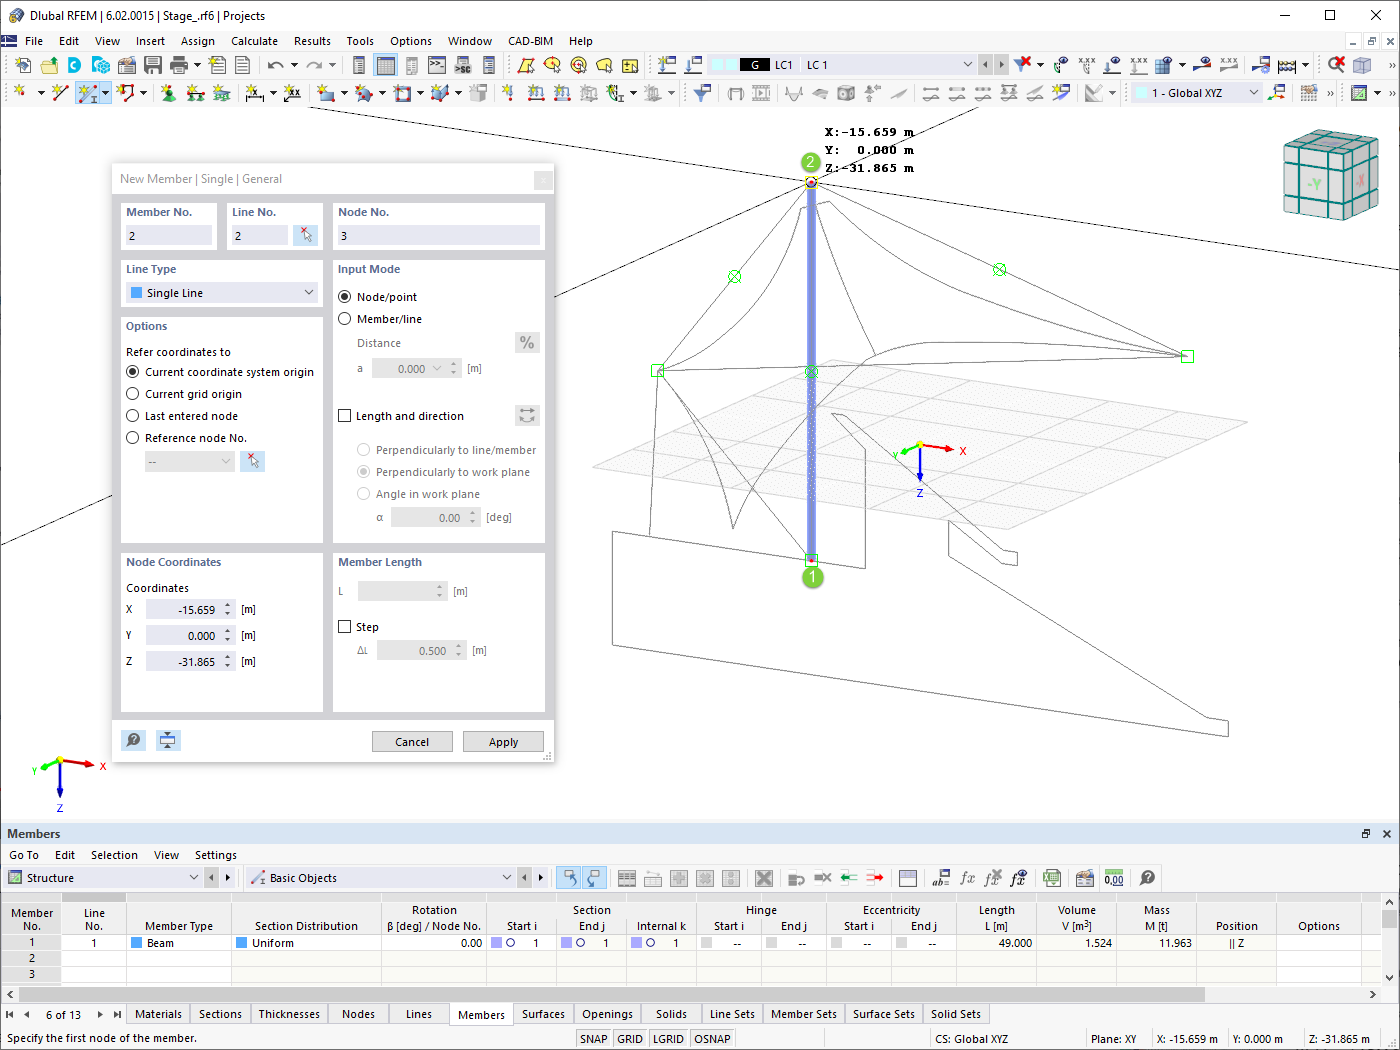Open the Insert menu
This screenshot has width=1400, height=1050.
[150, 41]
